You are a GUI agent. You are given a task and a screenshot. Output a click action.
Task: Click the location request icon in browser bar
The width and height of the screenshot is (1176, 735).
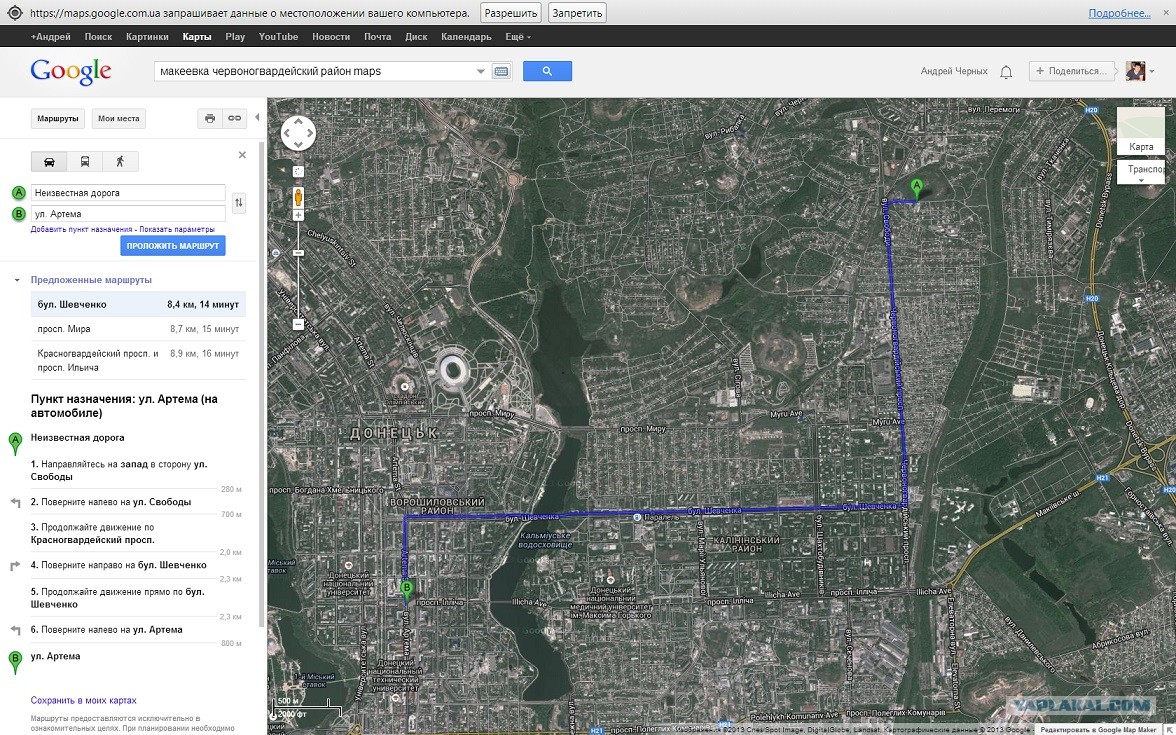click(x=14, y=13)
